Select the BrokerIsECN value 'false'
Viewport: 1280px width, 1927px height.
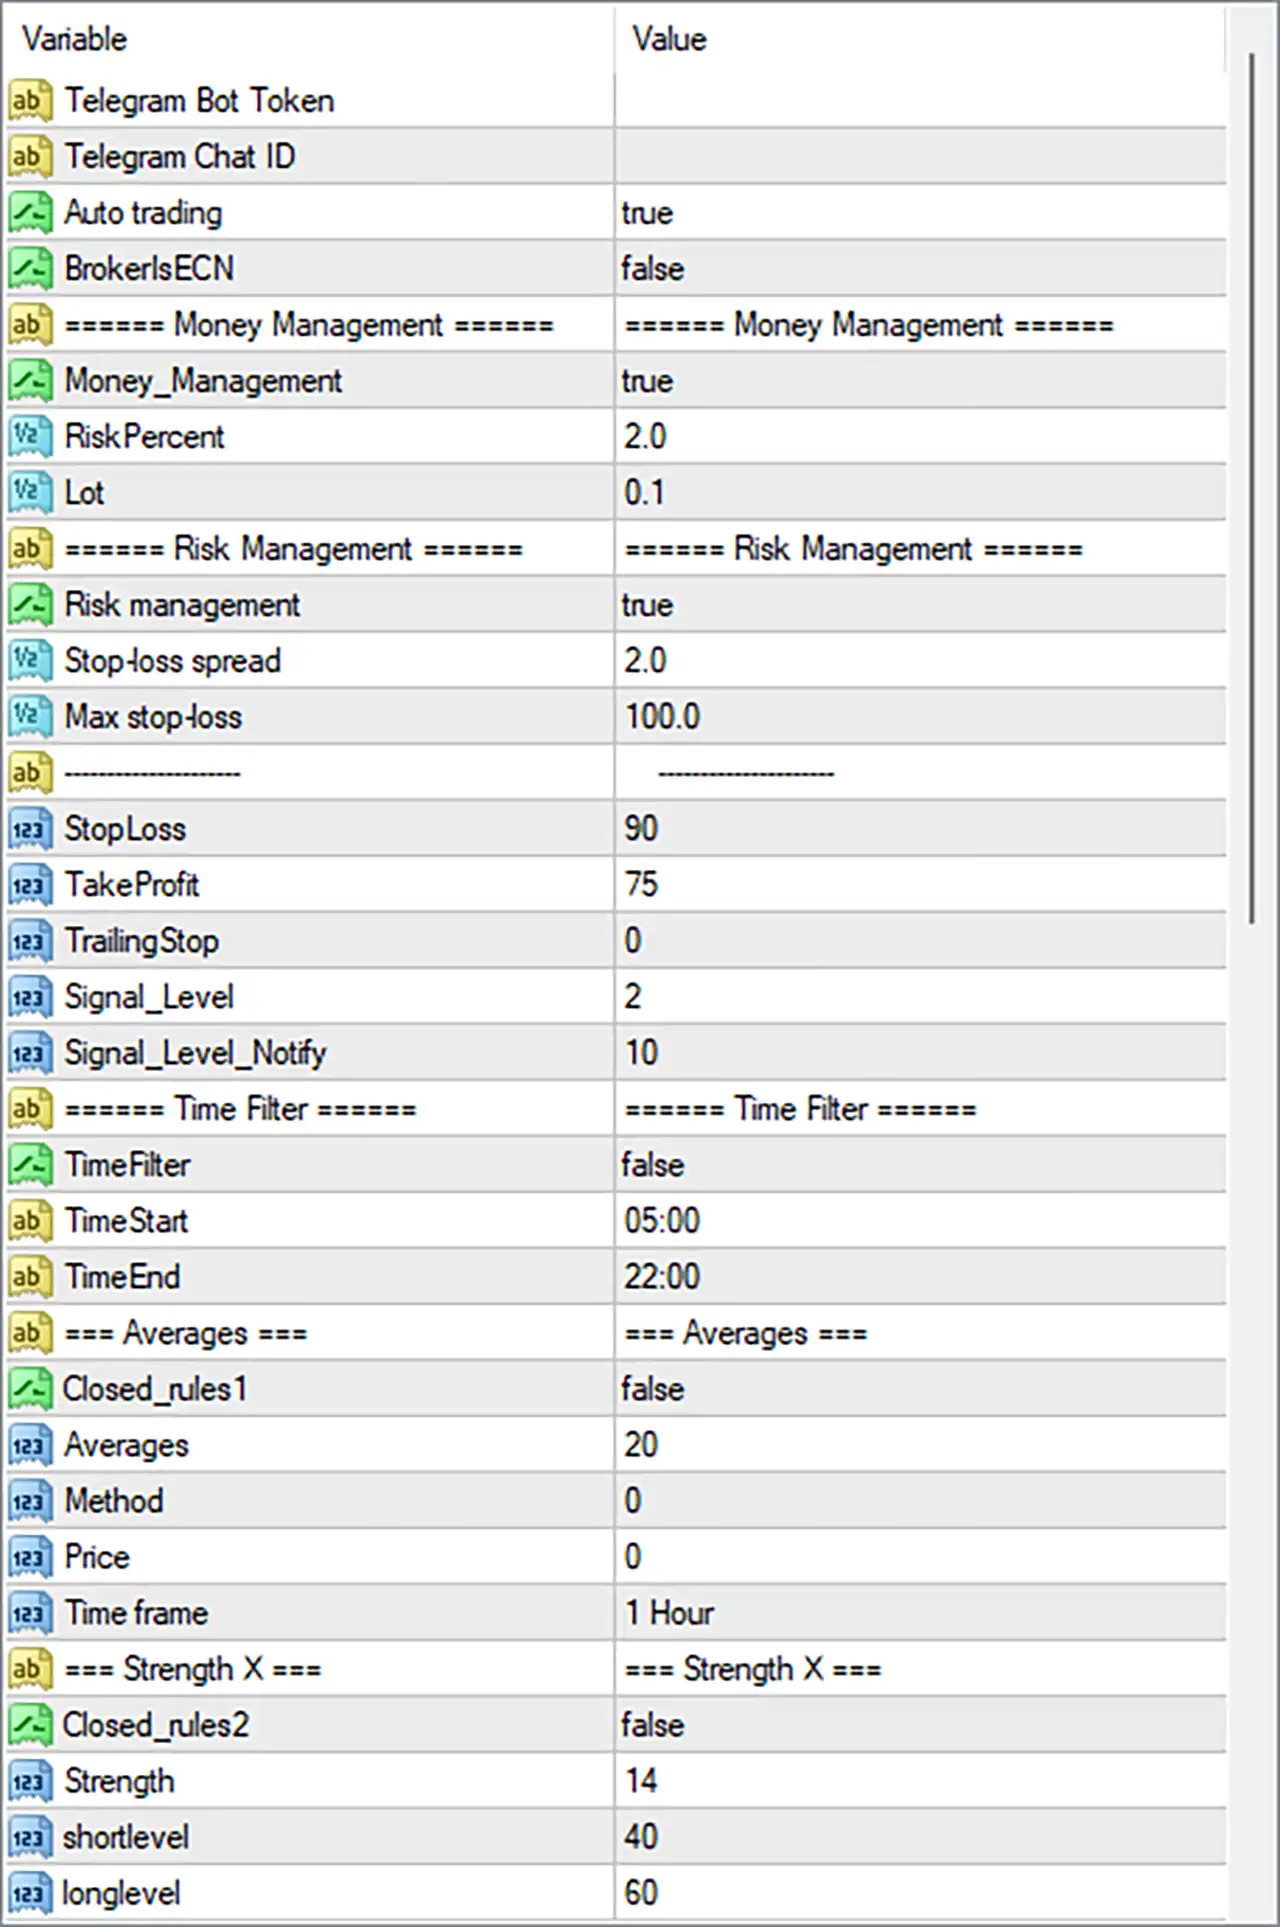[652, 269]
